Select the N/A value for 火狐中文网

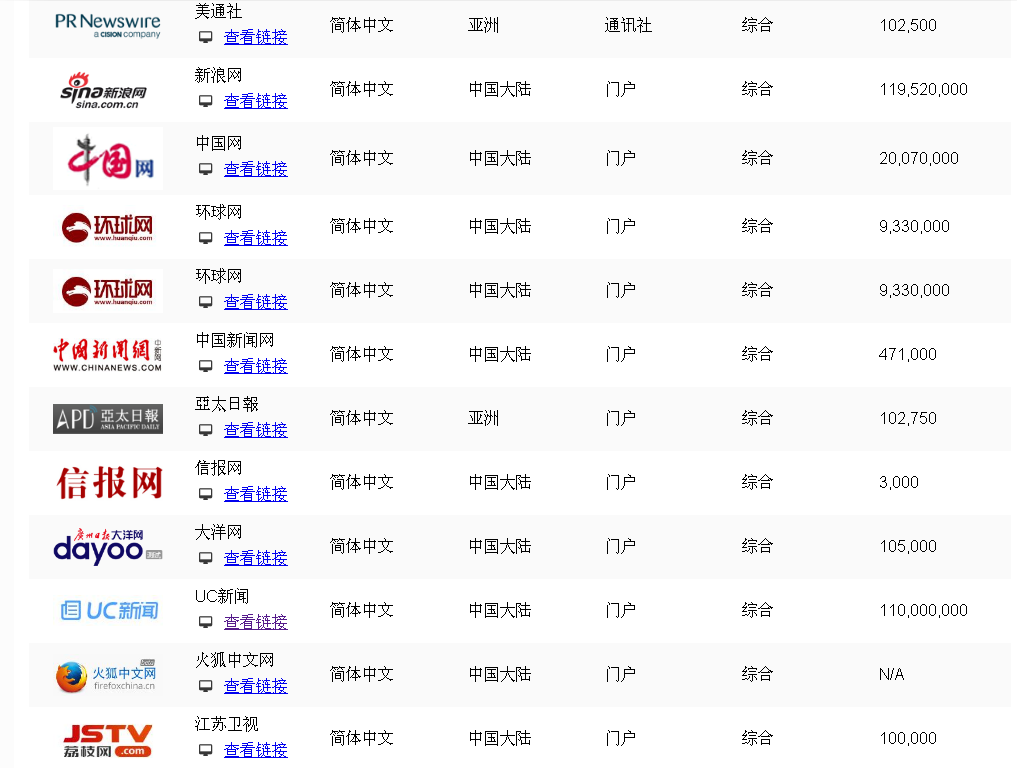click(x=892, y=675)
